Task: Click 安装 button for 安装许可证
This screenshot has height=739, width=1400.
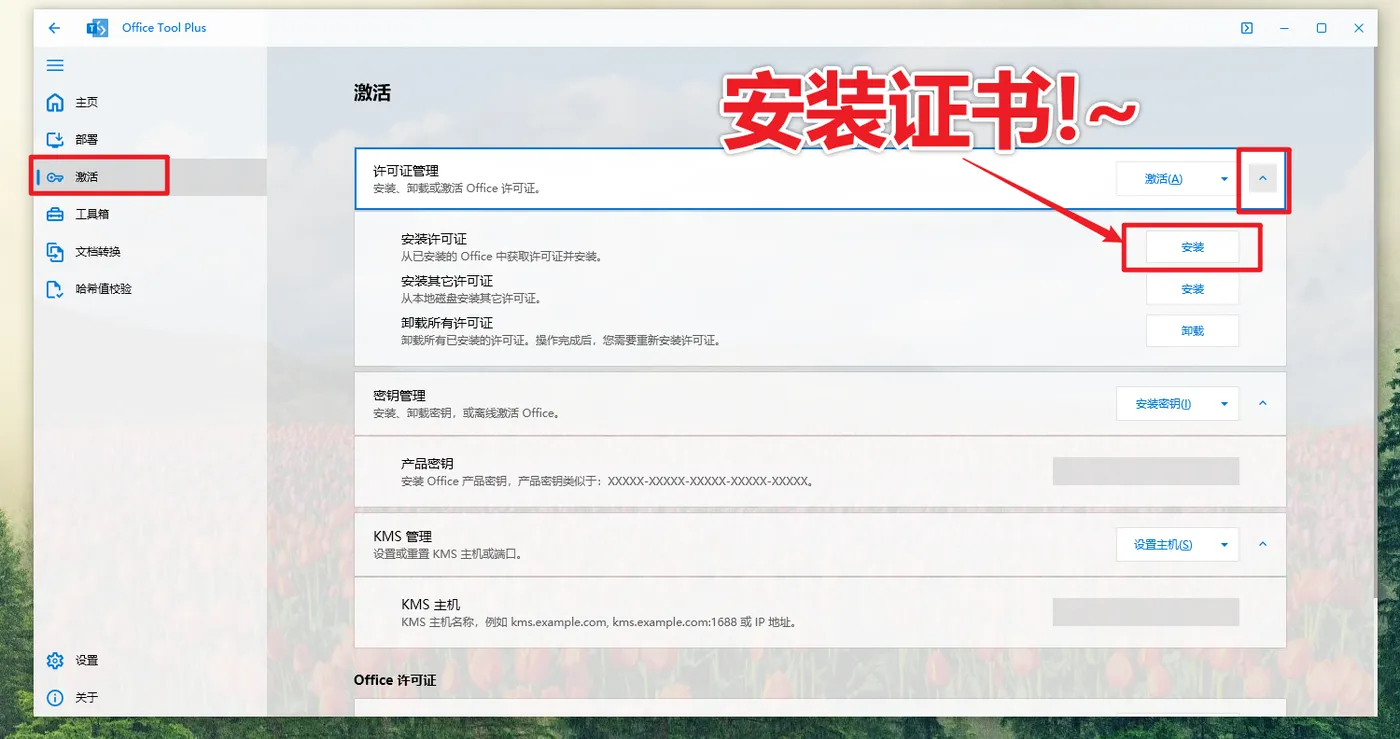Action: coord(1192,247)
